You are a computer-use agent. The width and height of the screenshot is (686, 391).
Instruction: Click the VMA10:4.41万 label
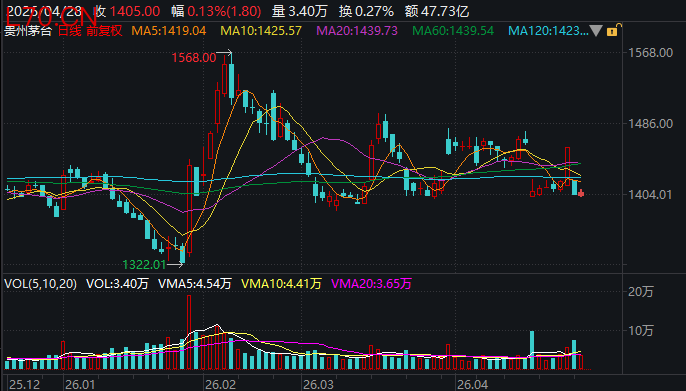(281, 284)
